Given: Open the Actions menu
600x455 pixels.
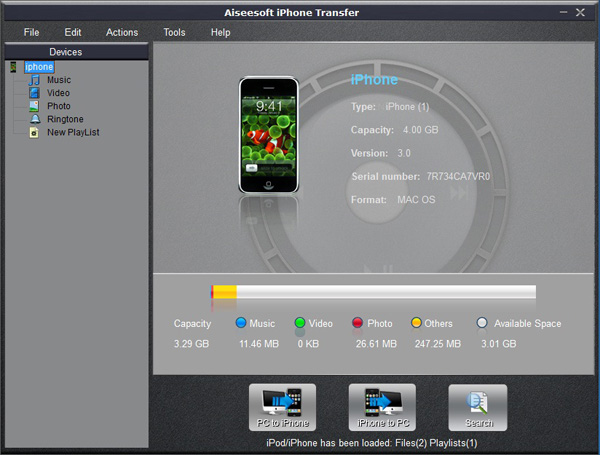Looking at the screenshot, I should coord(122,33).
